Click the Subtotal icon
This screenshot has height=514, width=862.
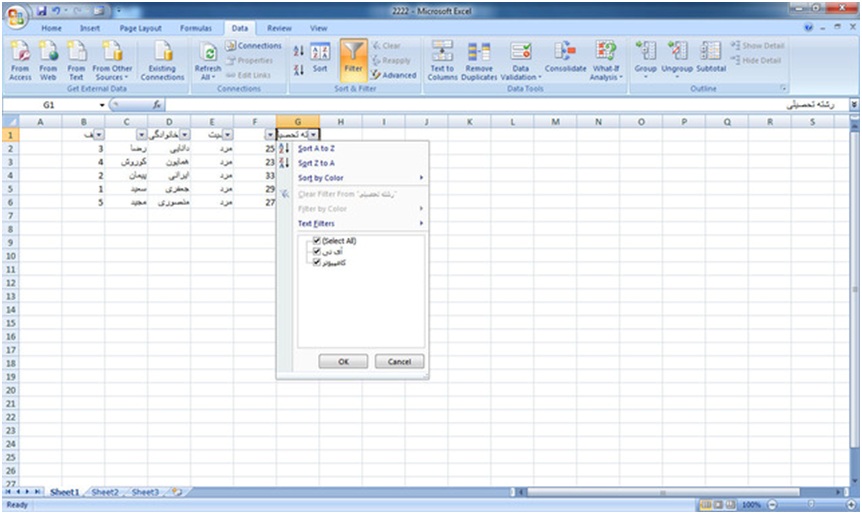711,54
